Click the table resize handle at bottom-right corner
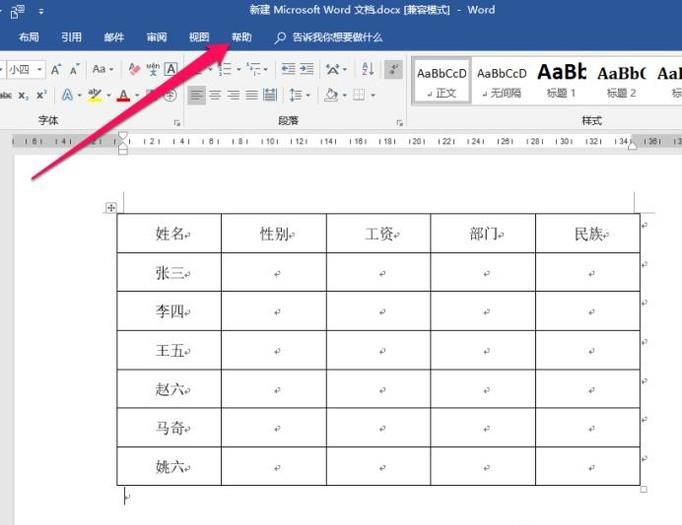682x525 pixels. click(x=644, y=489)
